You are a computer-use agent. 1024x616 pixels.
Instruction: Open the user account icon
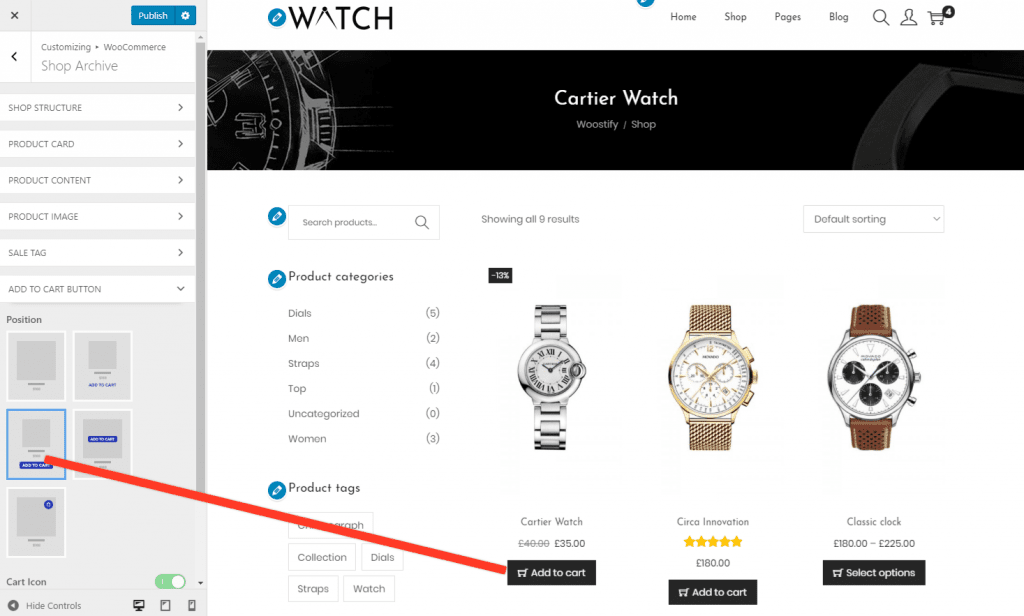click(908, 17)
